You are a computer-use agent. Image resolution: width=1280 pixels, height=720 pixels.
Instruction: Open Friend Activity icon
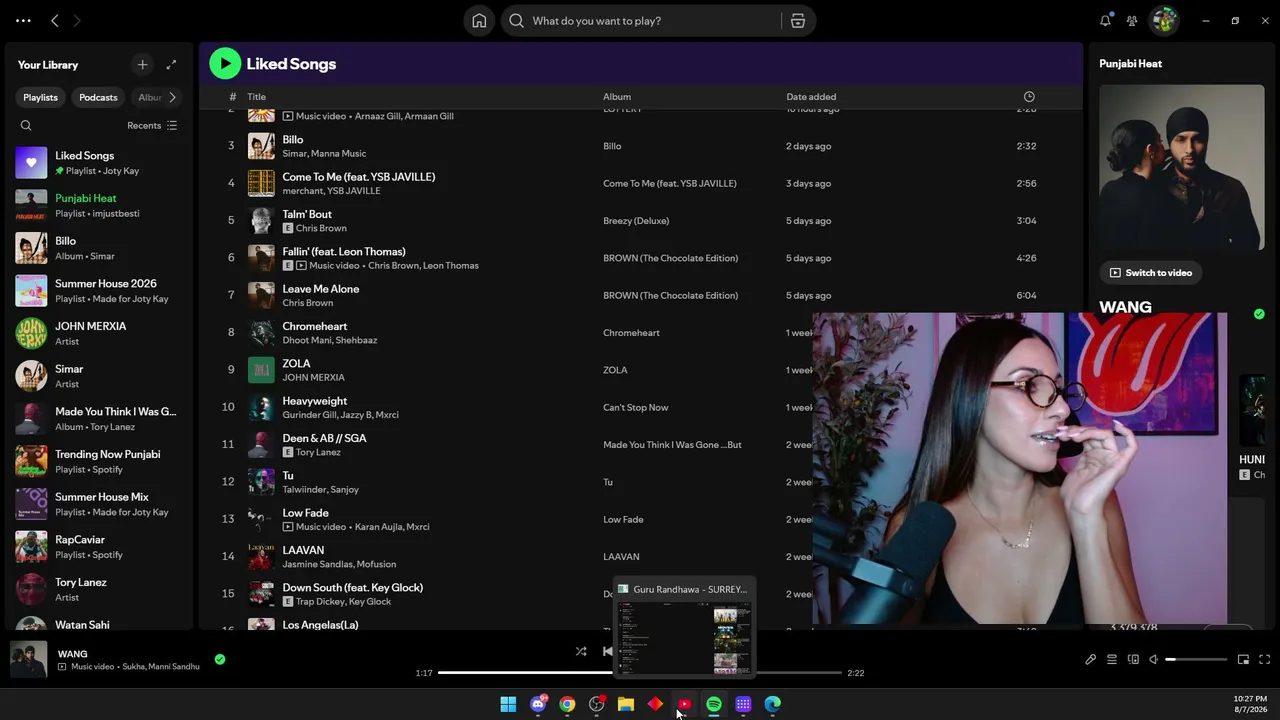coord(1132,21)
